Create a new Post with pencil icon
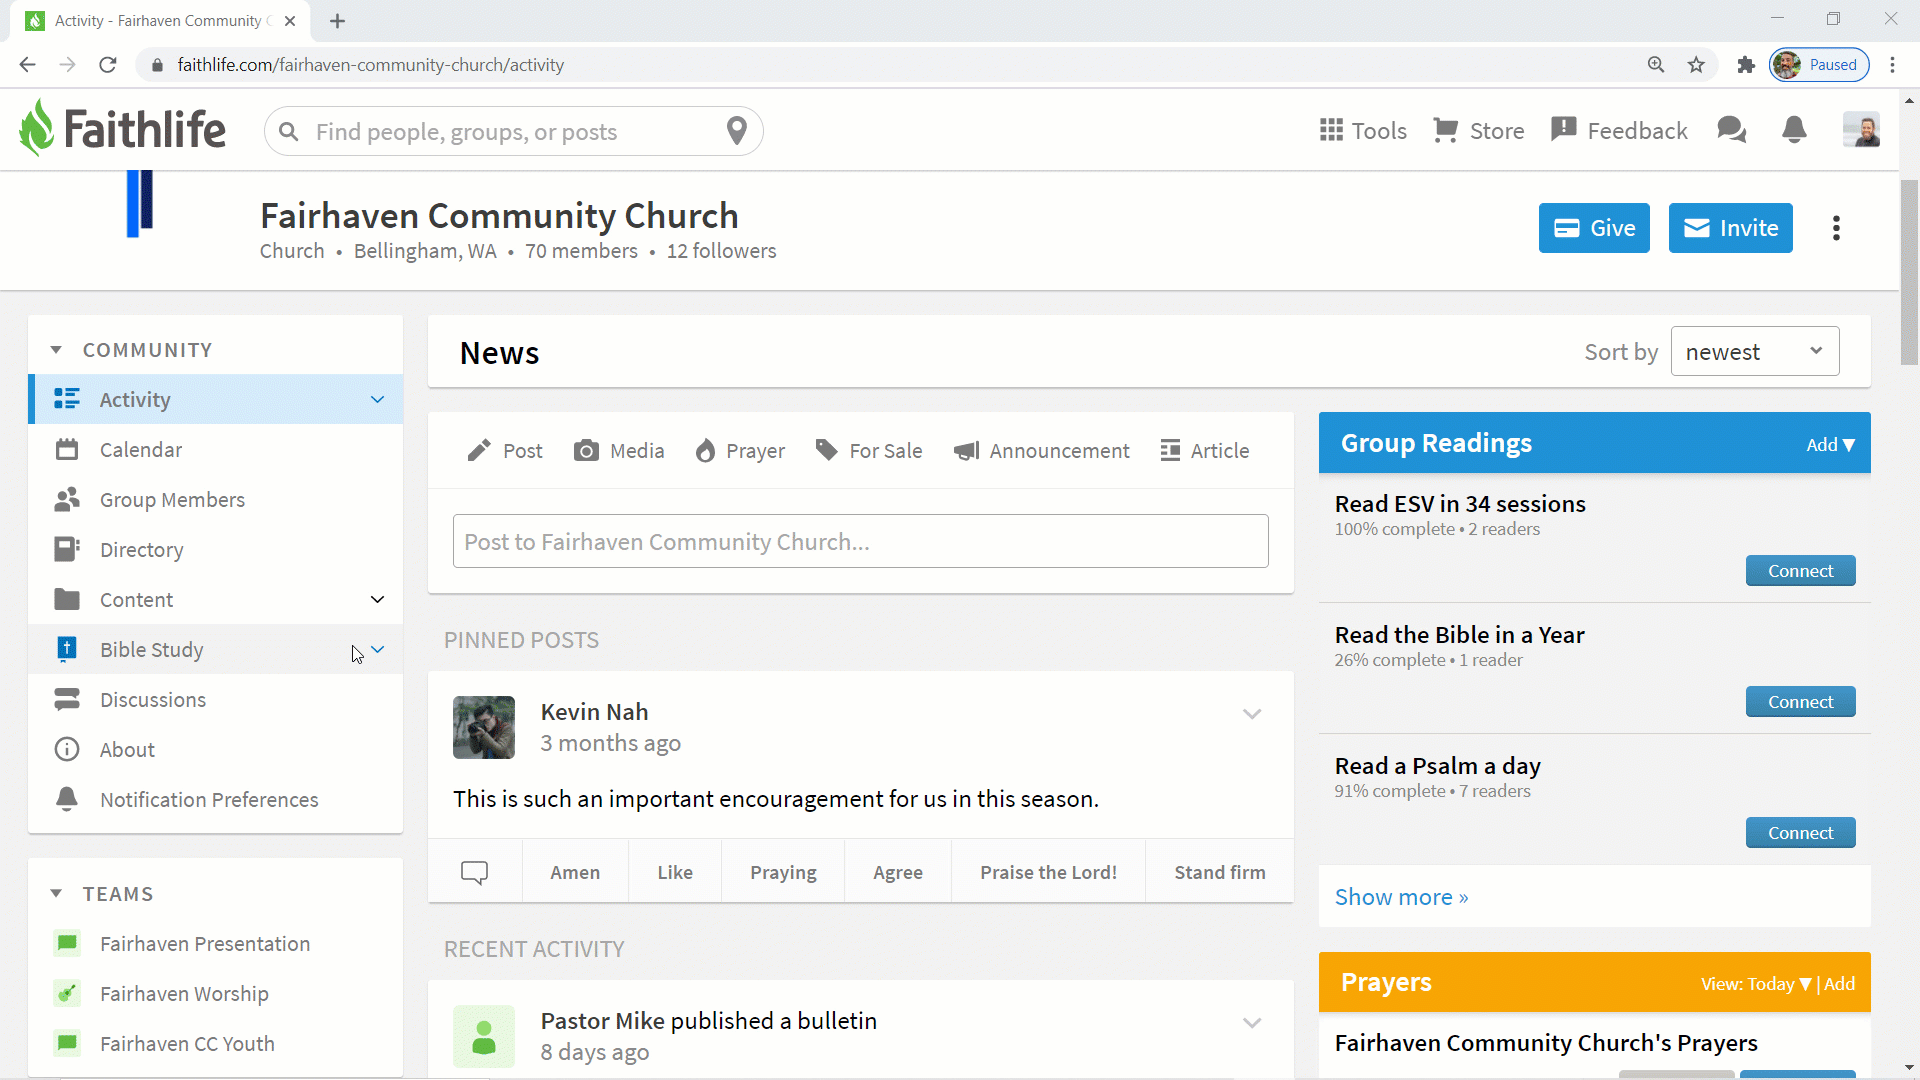This screenshot has height=1080, width=1920. pyautogui.click(x=505, y=451)
